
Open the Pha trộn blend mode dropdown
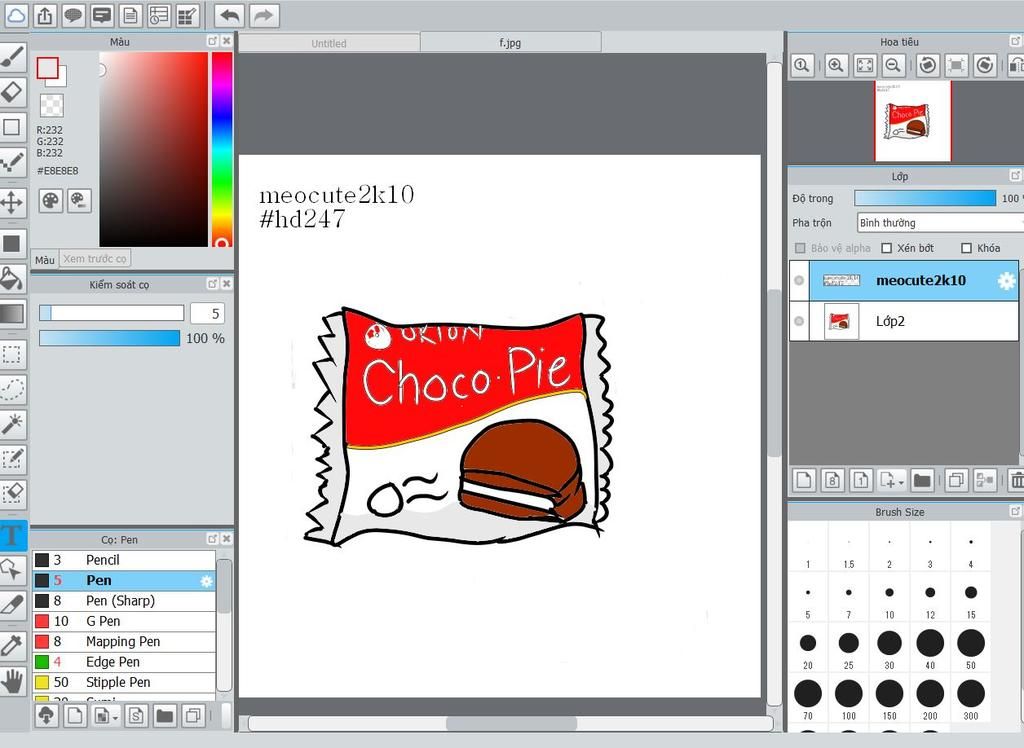click(x=940, y=223)
